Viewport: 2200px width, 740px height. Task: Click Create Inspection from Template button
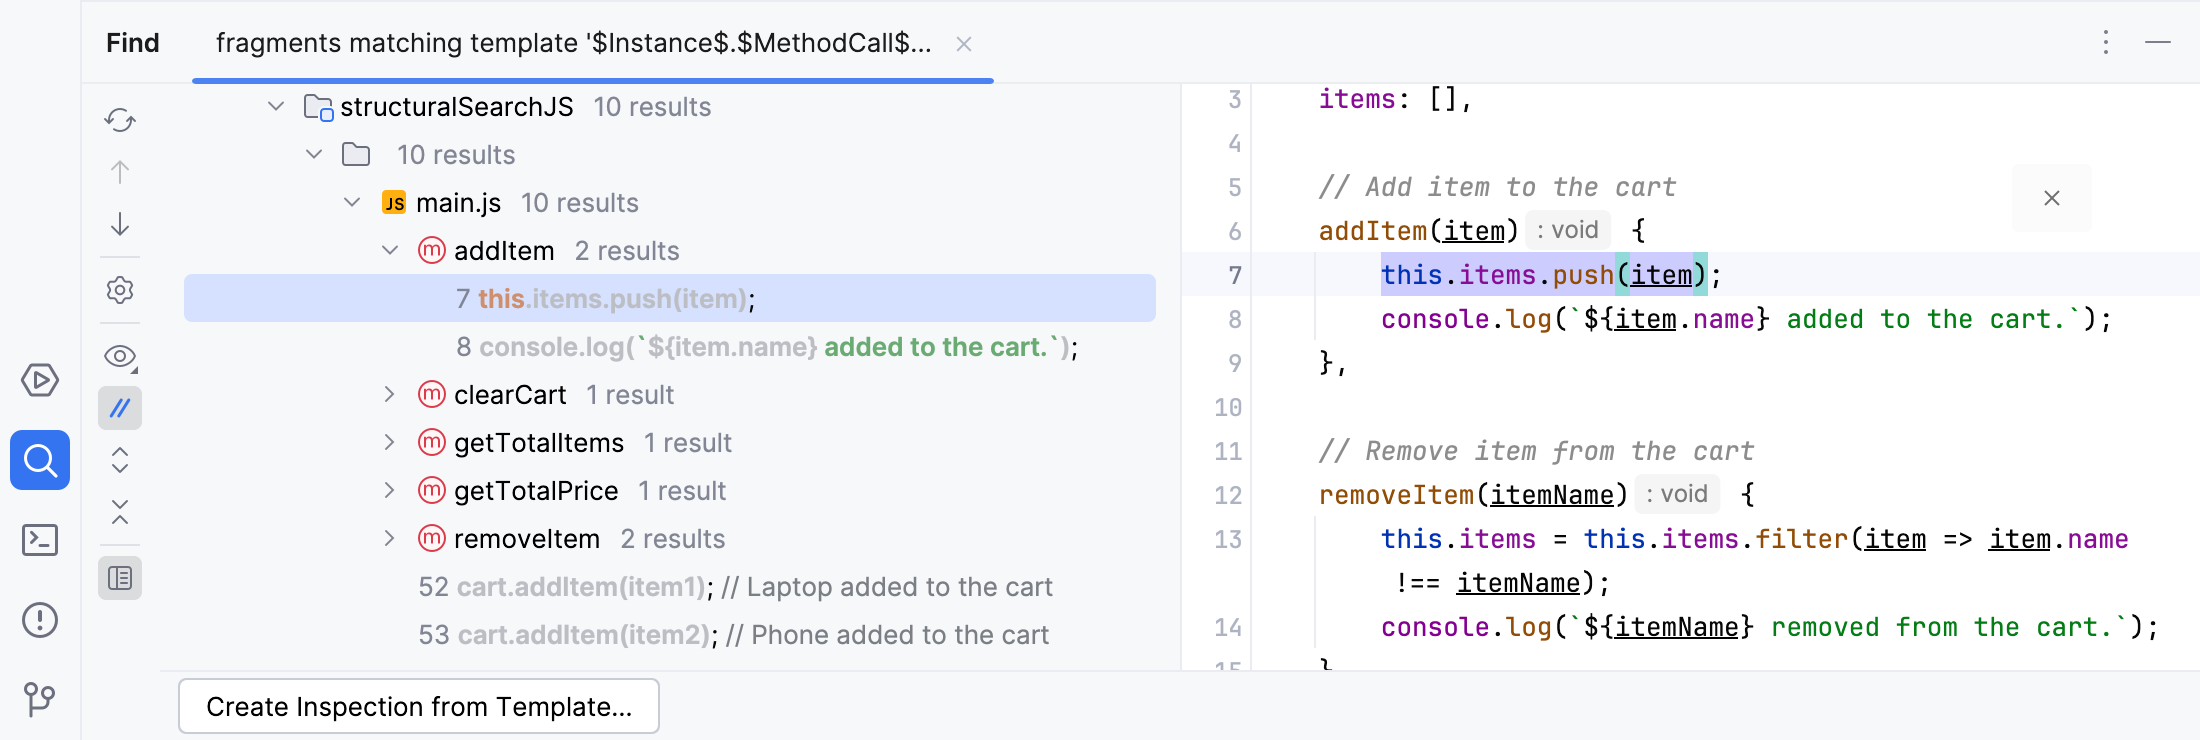click(419, 706)
